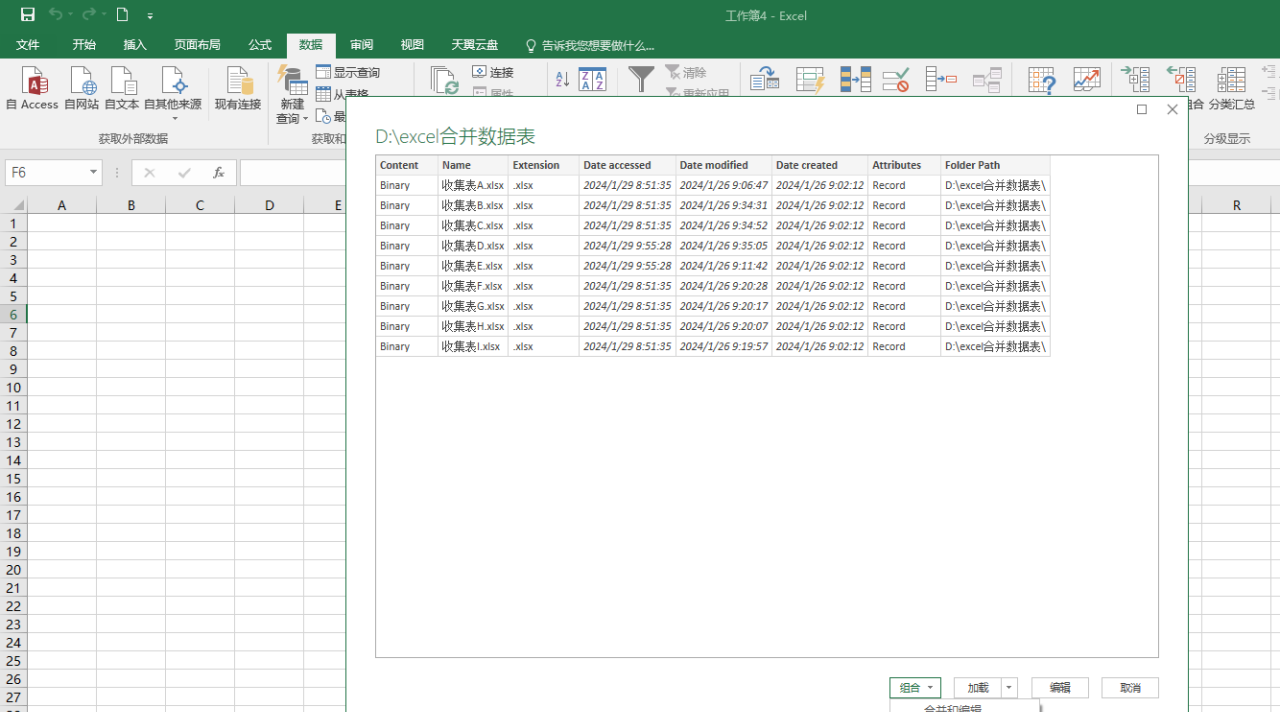Open the dropdown arrow beside 加载
Viewport: 1280px width, 712px height.
(1009, 688)
